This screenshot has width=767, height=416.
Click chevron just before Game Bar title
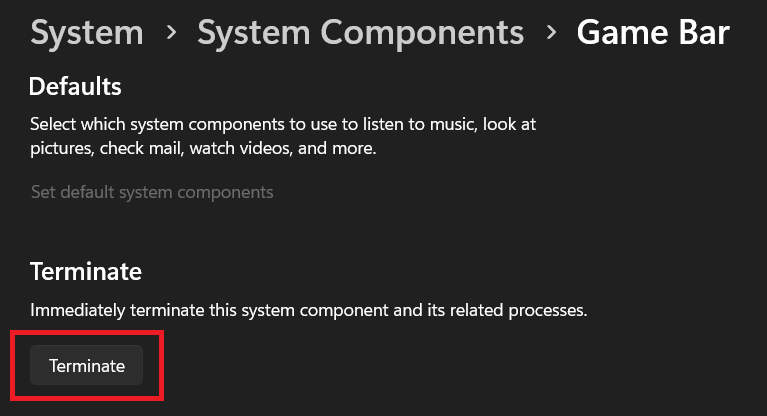click(551, 34)
